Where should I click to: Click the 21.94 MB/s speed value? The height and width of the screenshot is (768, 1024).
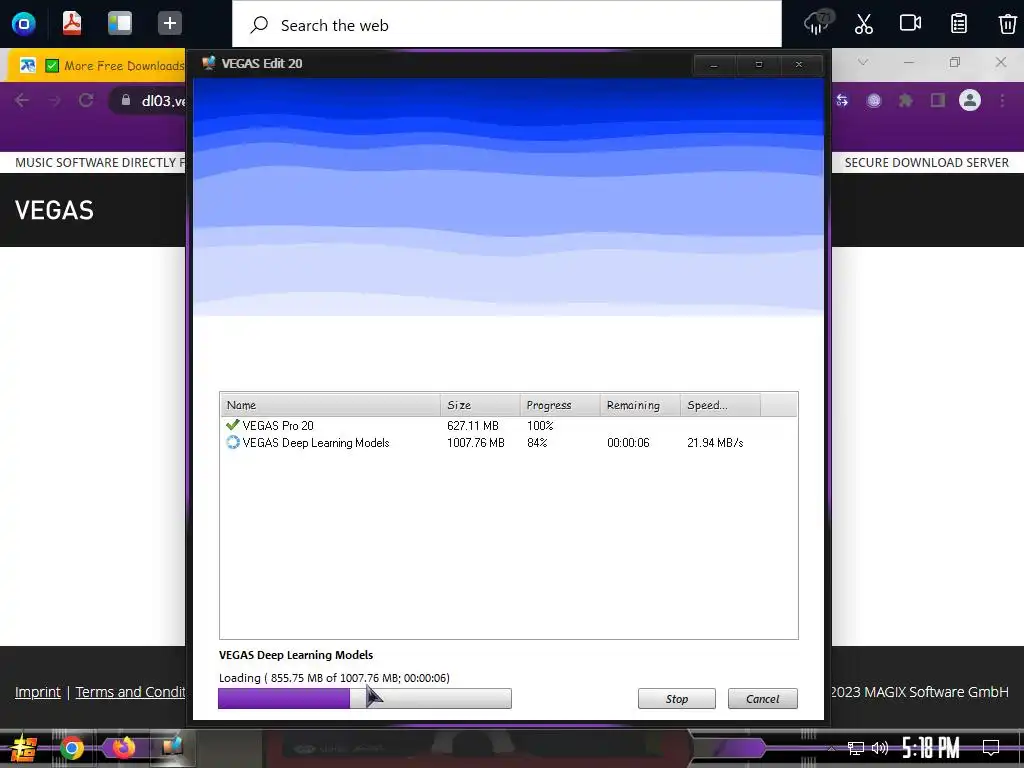tap(715, 443)
